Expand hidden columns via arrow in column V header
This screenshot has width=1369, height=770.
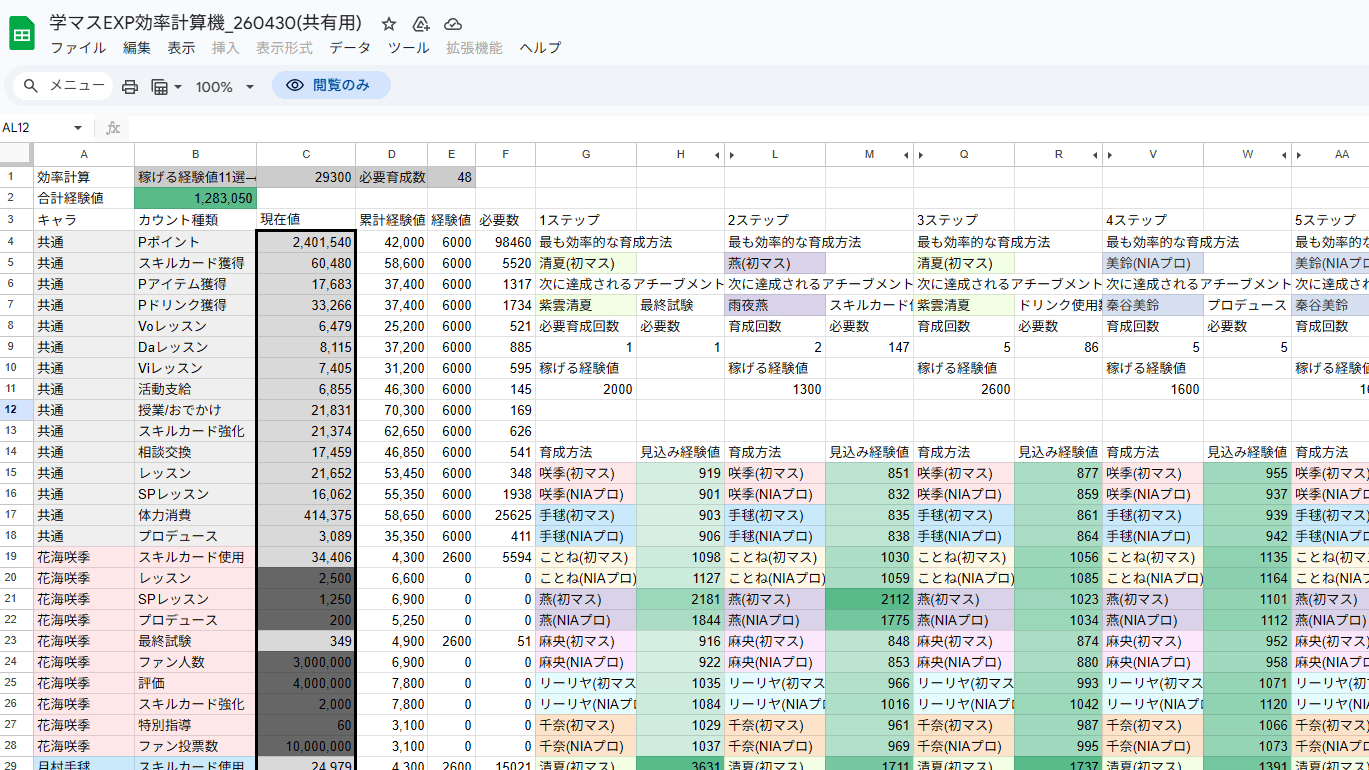tap(1110, 155)
